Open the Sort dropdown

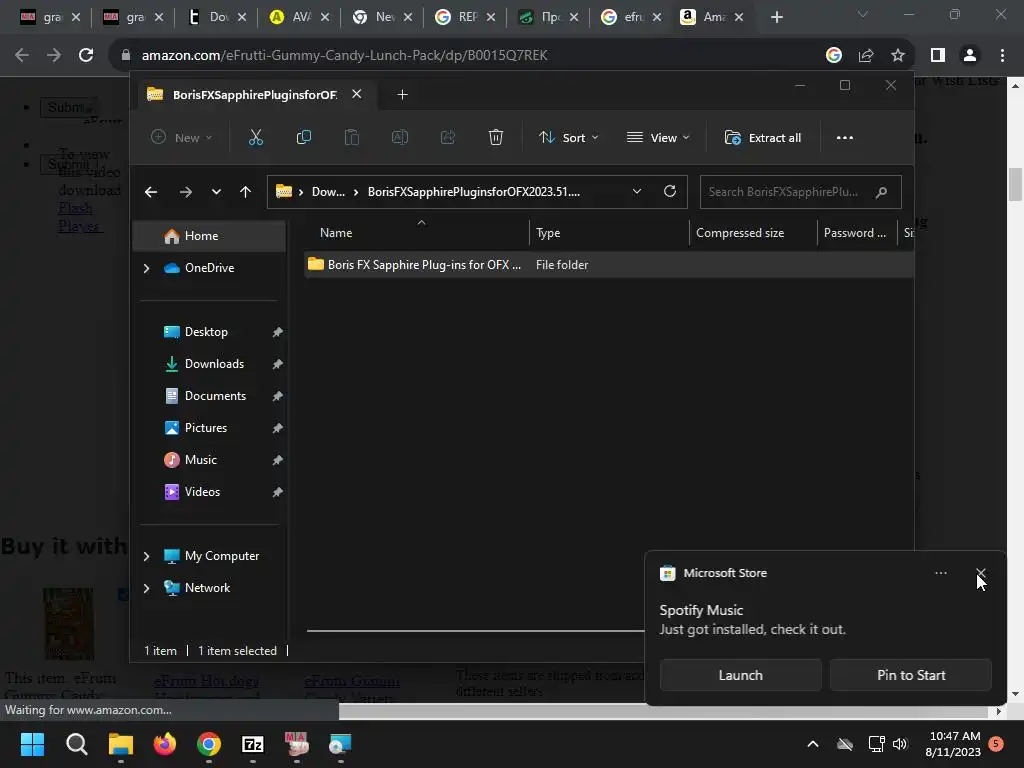point(568,137)
